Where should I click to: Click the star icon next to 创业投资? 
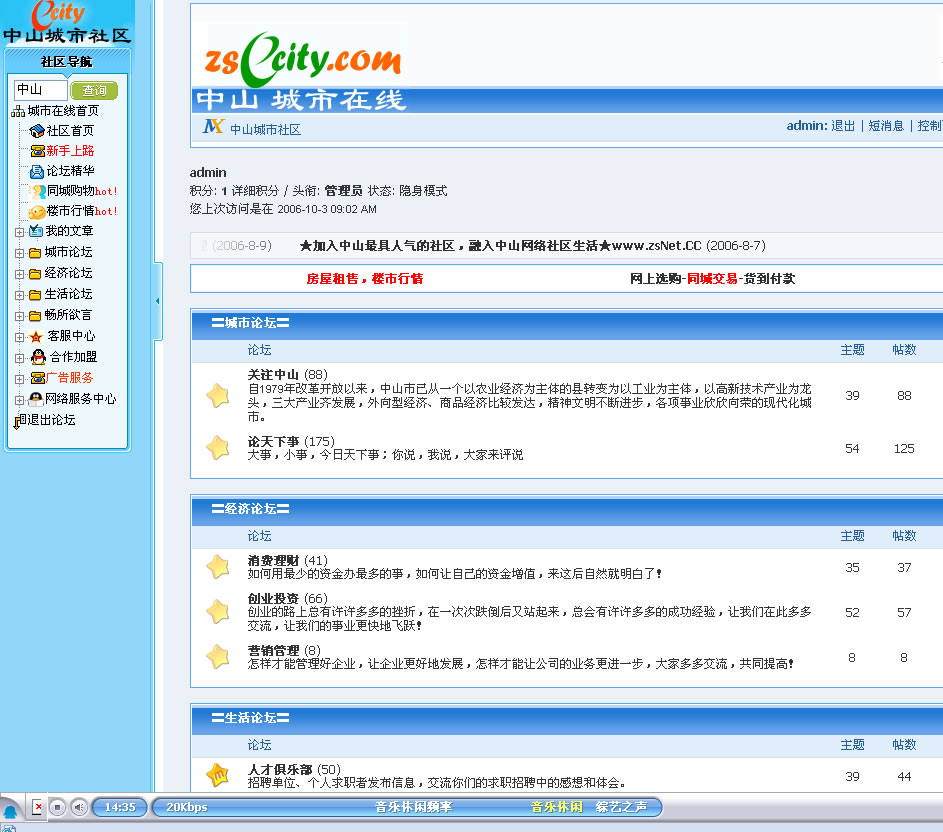coord(218,611)
